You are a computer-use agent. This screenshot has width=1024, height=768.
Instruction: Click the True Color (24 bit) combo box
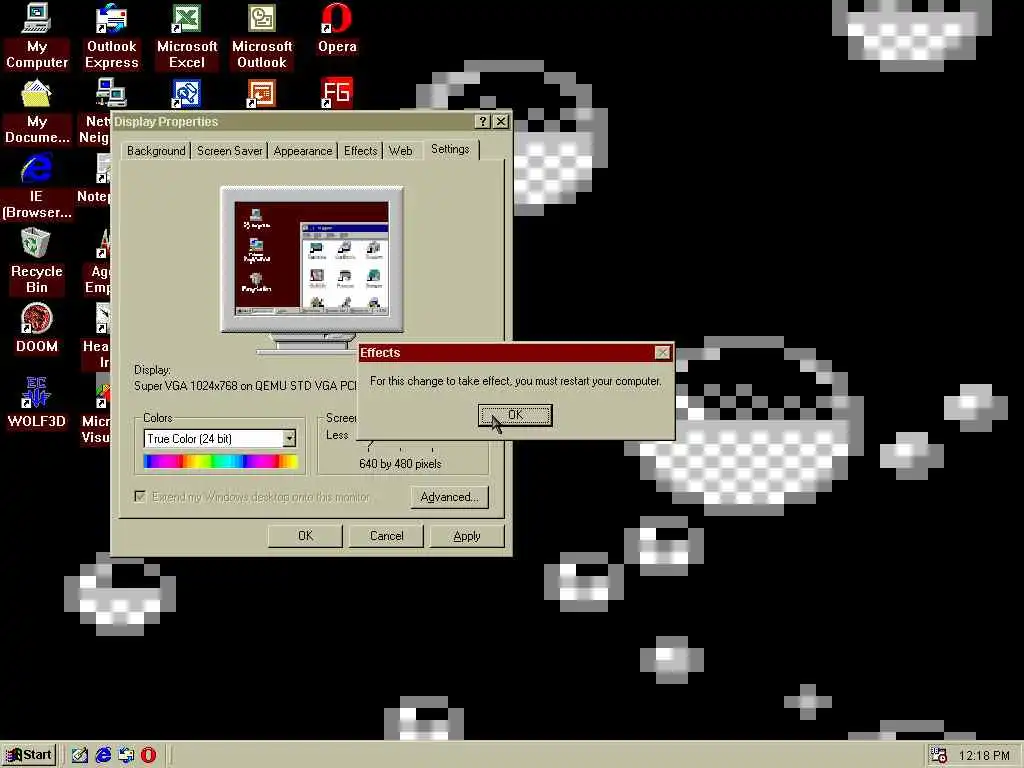220,438
